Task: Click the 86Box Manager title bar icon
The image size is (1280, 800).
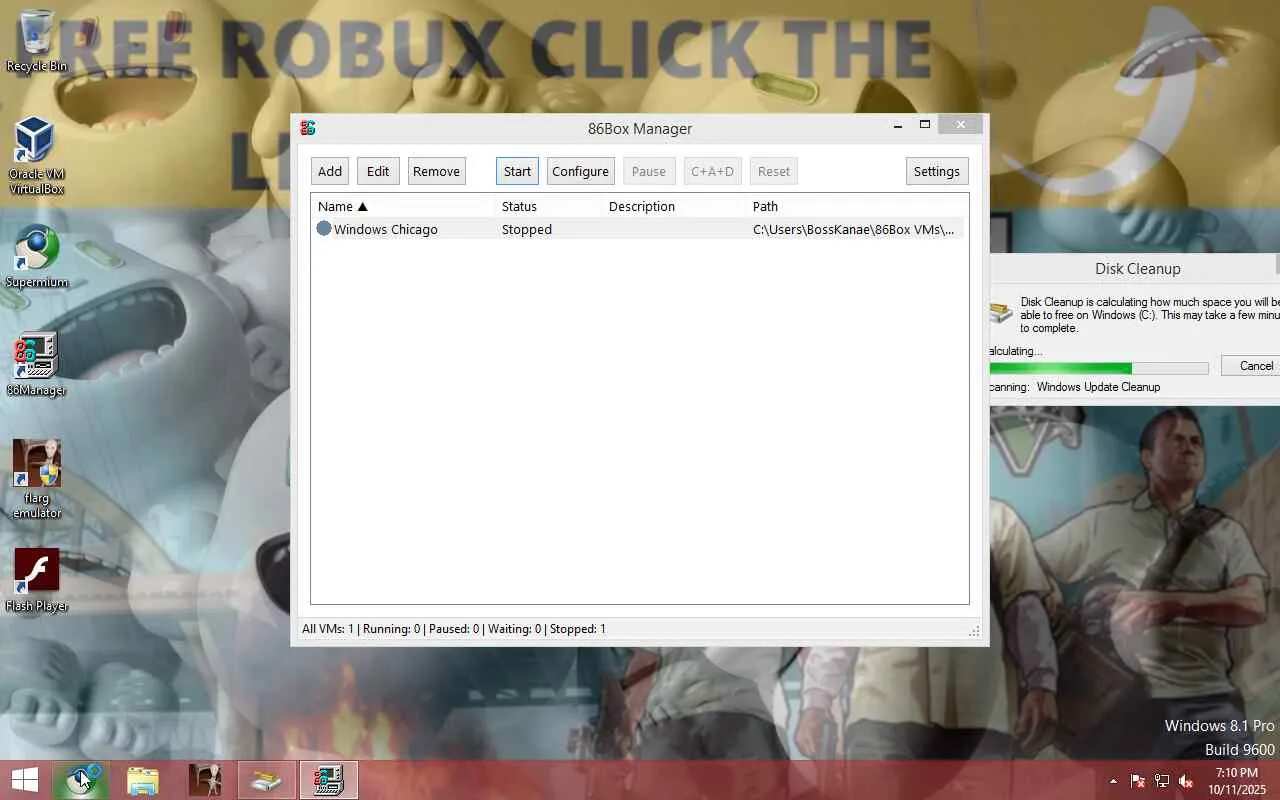Action: [308, 128]
